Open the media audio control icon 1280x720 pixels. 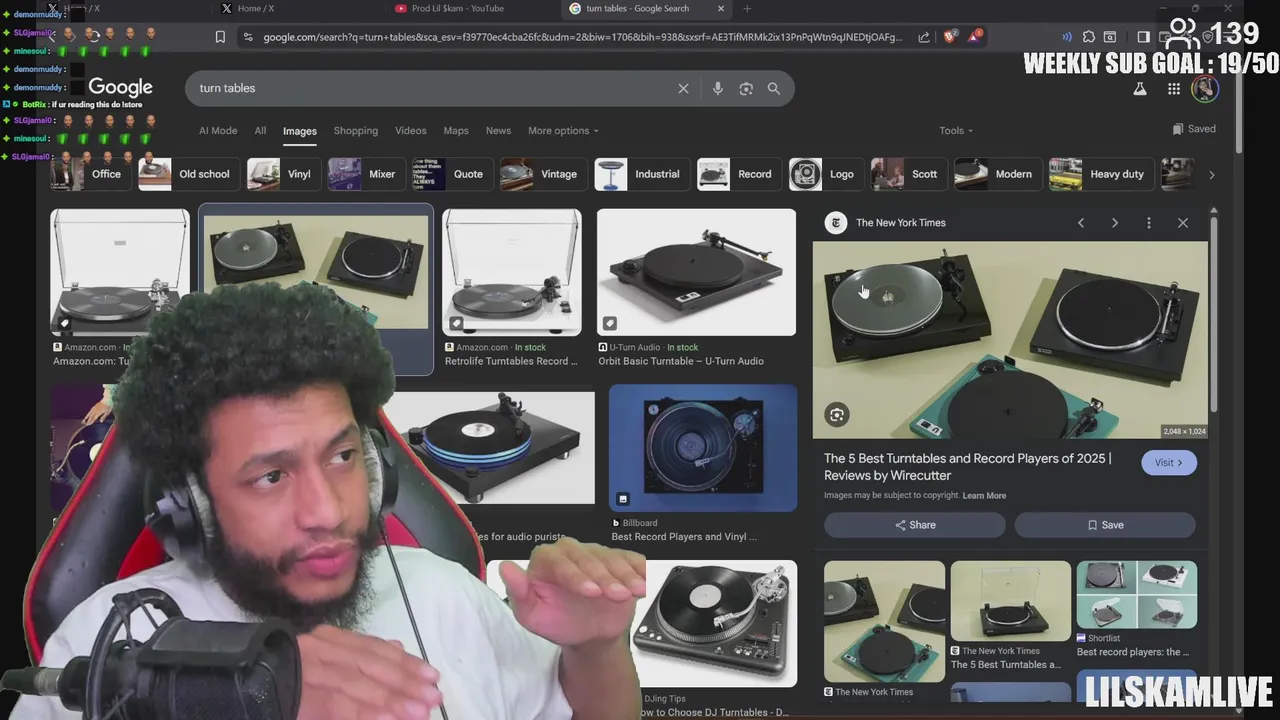pos(1066,37)
